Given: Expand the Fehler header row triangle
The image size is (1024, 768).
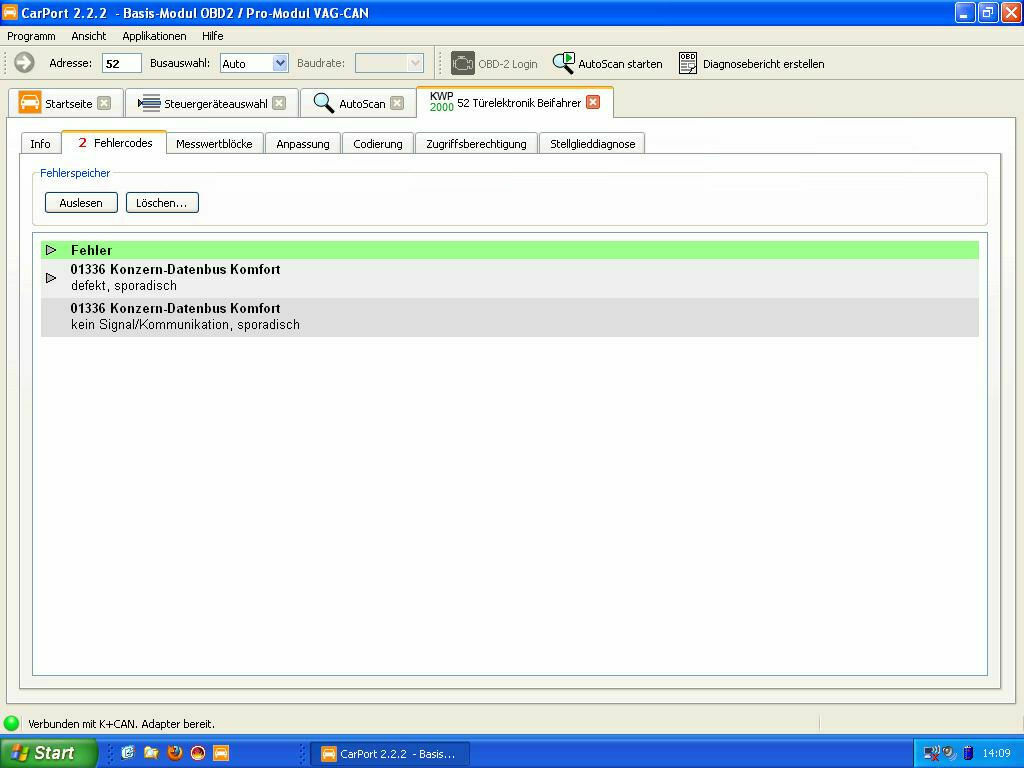Looking at the screenshot, I should (51, 249).
